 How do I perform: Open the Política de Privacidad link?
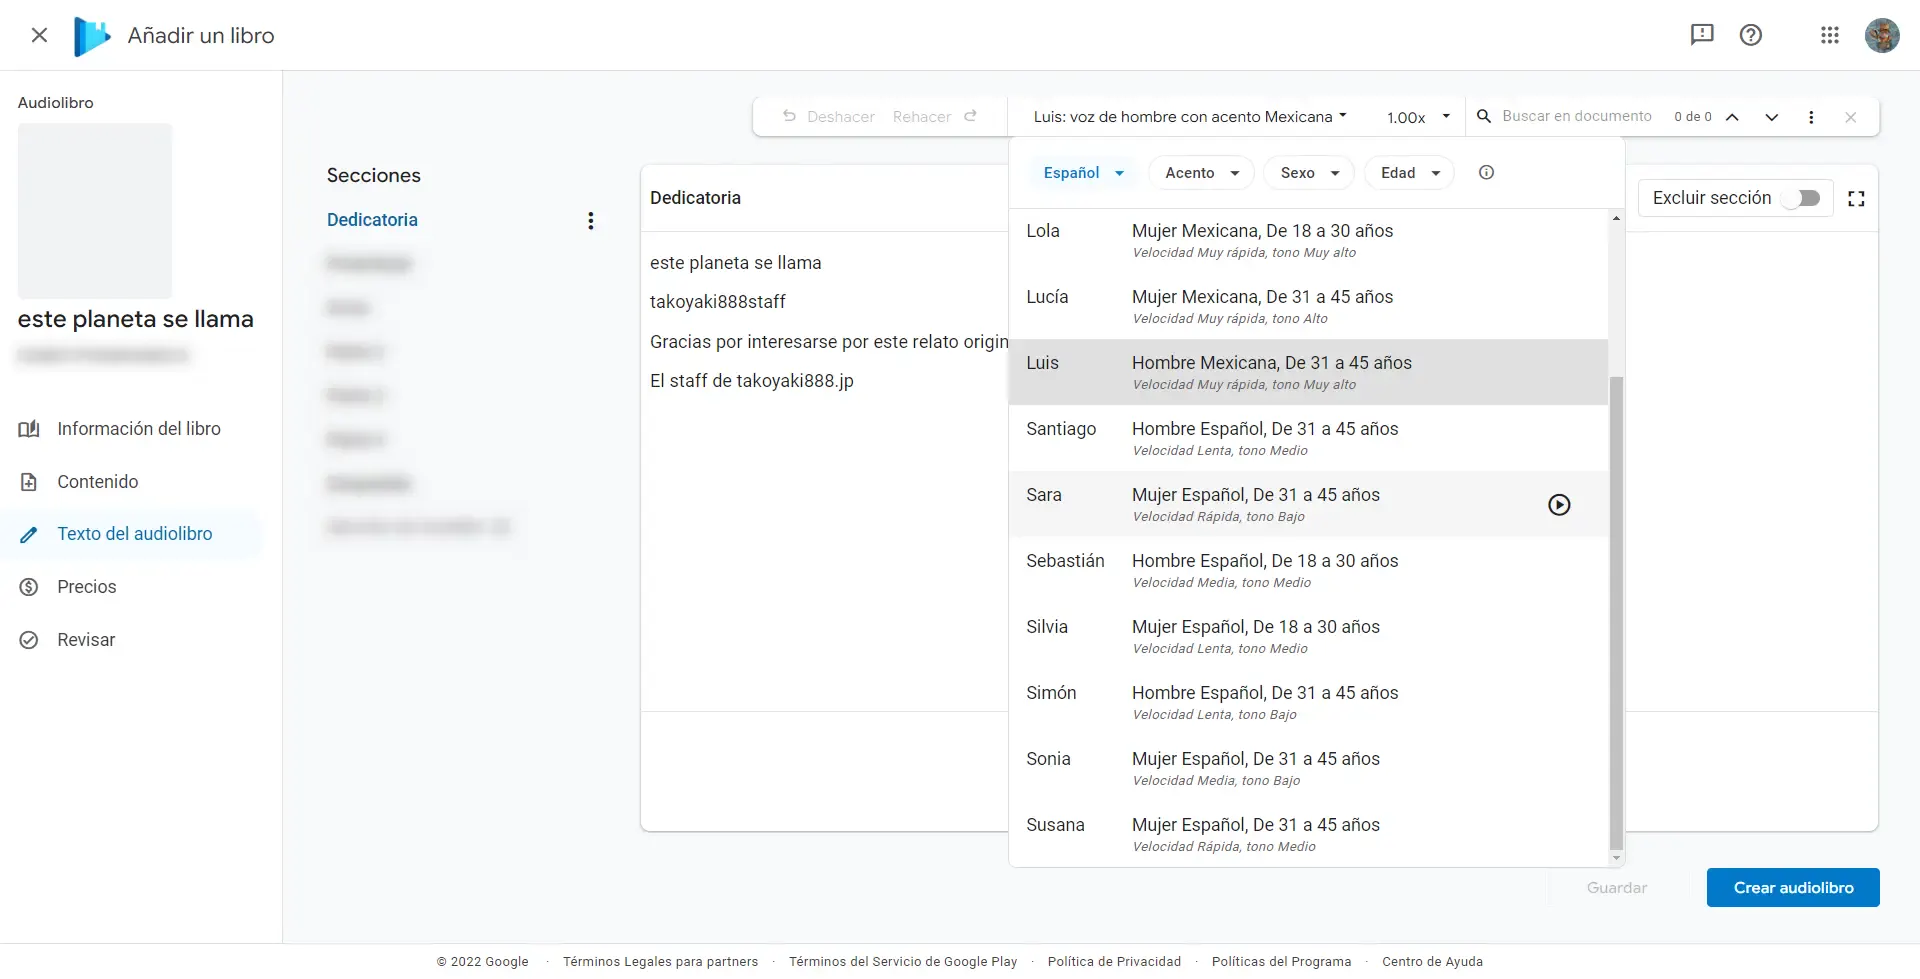[1114, 962]
